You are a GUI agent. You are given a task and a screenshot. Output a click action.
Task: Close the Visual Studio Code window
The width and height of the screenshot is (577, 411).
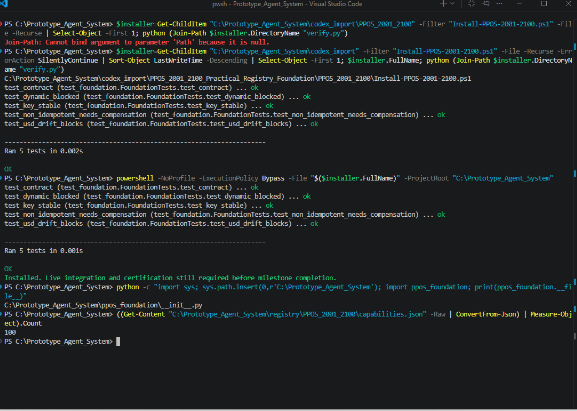(x=568, y=4)
